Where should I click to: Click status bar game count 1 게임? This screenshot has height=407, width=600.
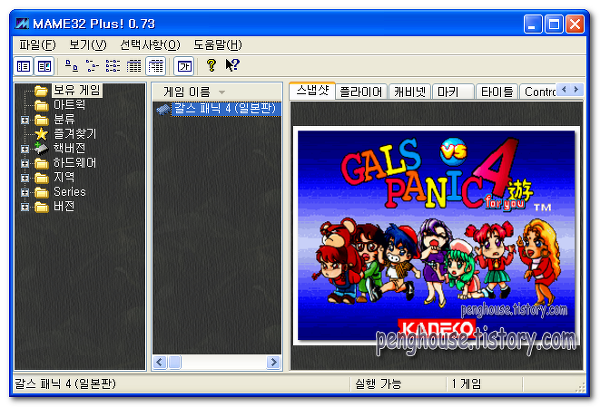coord(466,384)
